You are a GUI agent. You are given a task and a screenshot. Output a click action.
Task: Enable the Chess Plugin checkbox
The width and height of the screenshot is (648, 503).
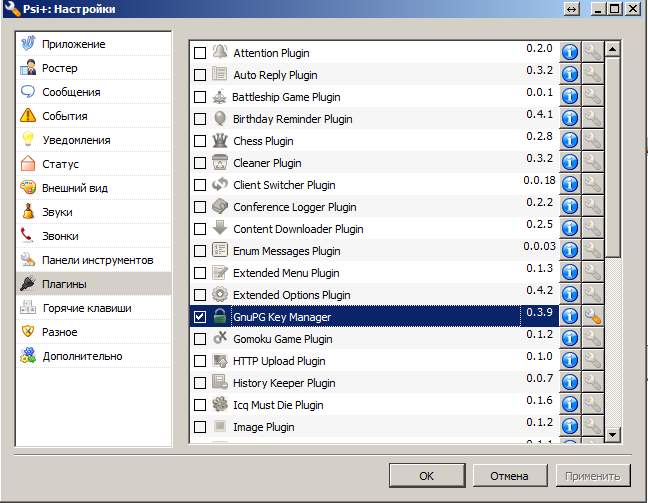(200, 141)
